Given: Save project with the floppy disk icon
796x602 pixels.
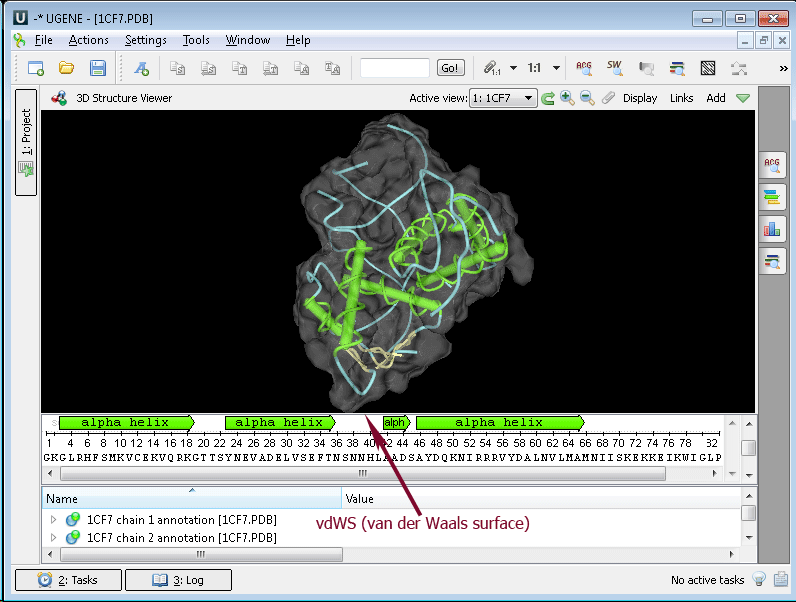Looking at the screenshot, I should (x=97, y=68).
